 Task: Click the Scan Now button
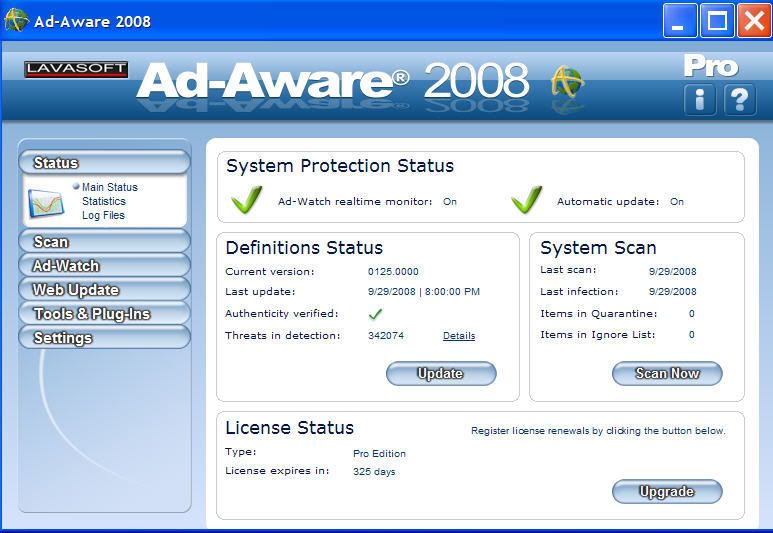click(x=667, y=374)
